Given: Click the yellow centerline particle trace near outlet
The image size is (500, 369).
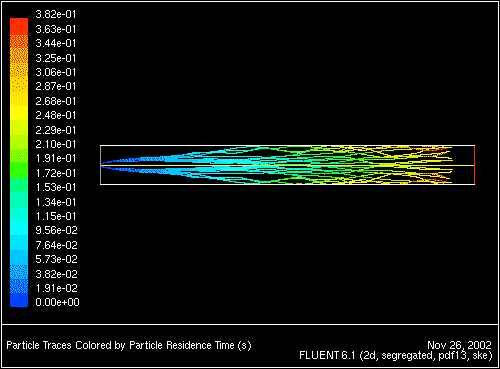Looking at the screenshot, I should (x=463, y=165).
